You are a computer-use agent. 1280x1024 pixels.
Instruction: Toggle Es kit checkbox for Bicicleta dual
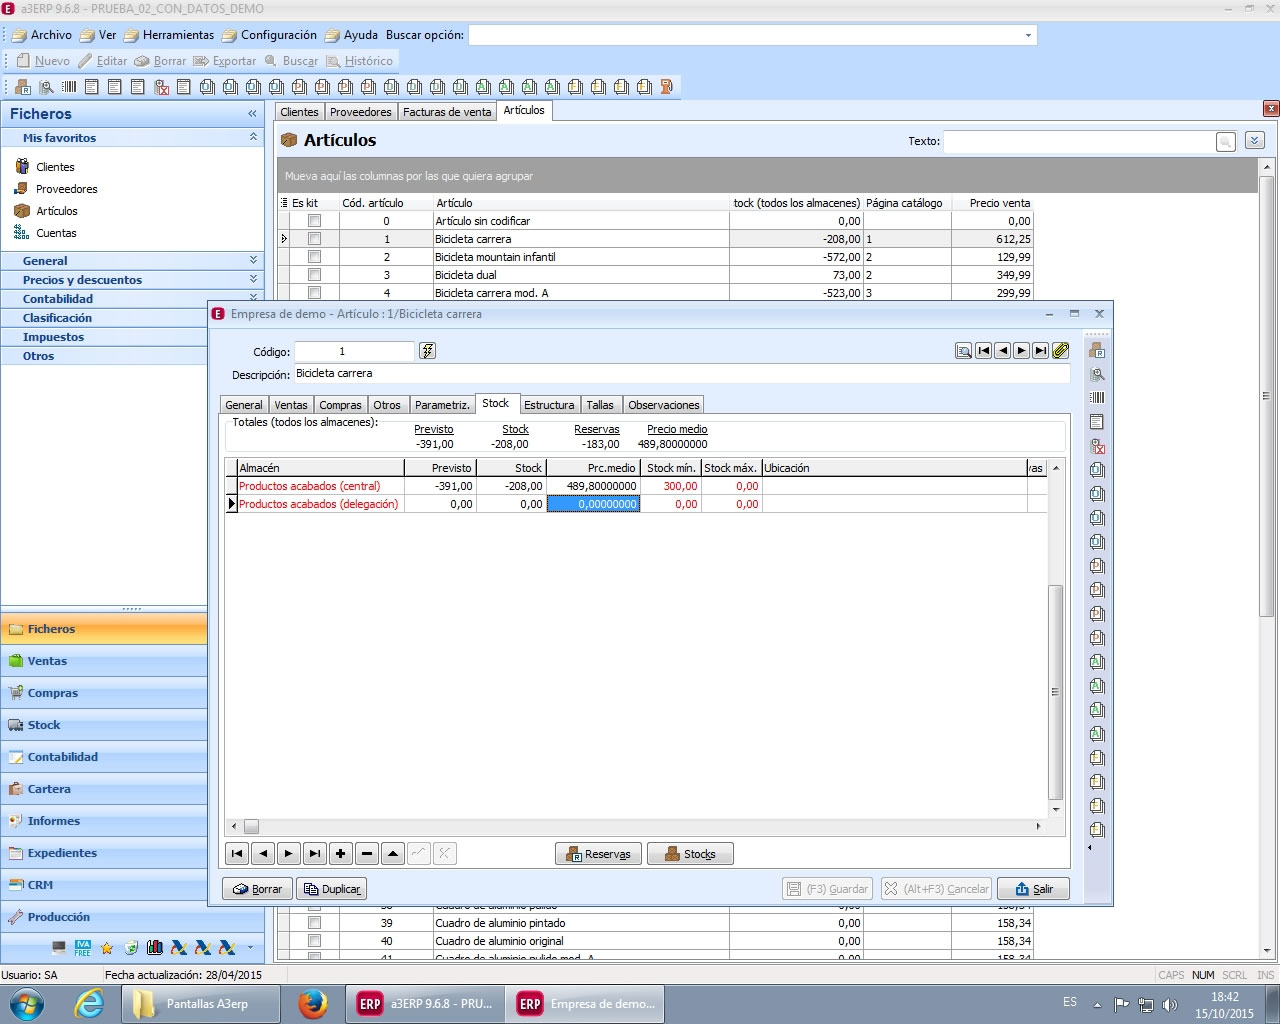pos(315,275)
